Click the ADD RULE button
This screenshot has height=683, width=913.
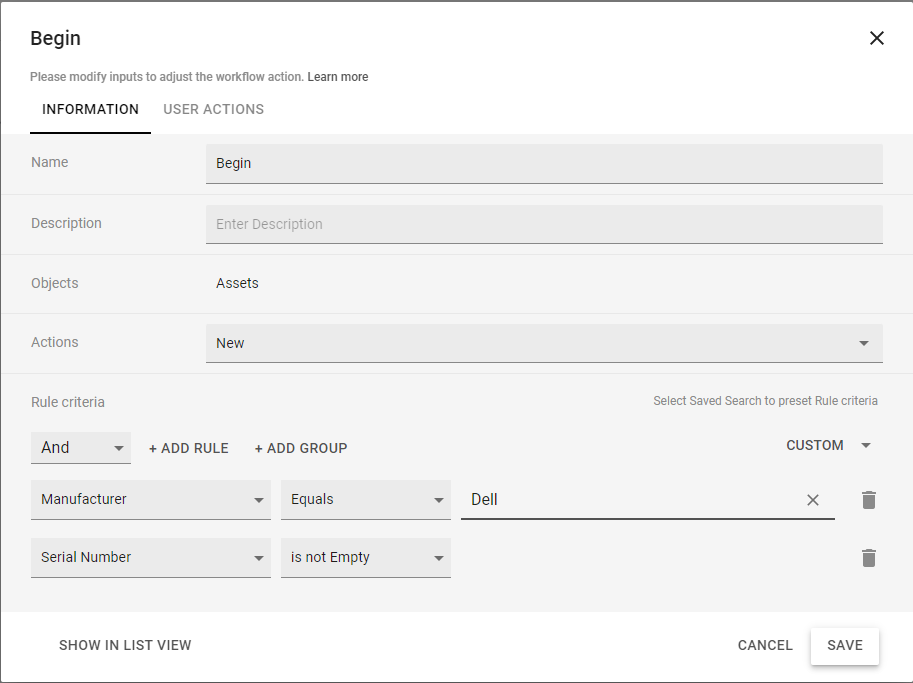[188, 448]
